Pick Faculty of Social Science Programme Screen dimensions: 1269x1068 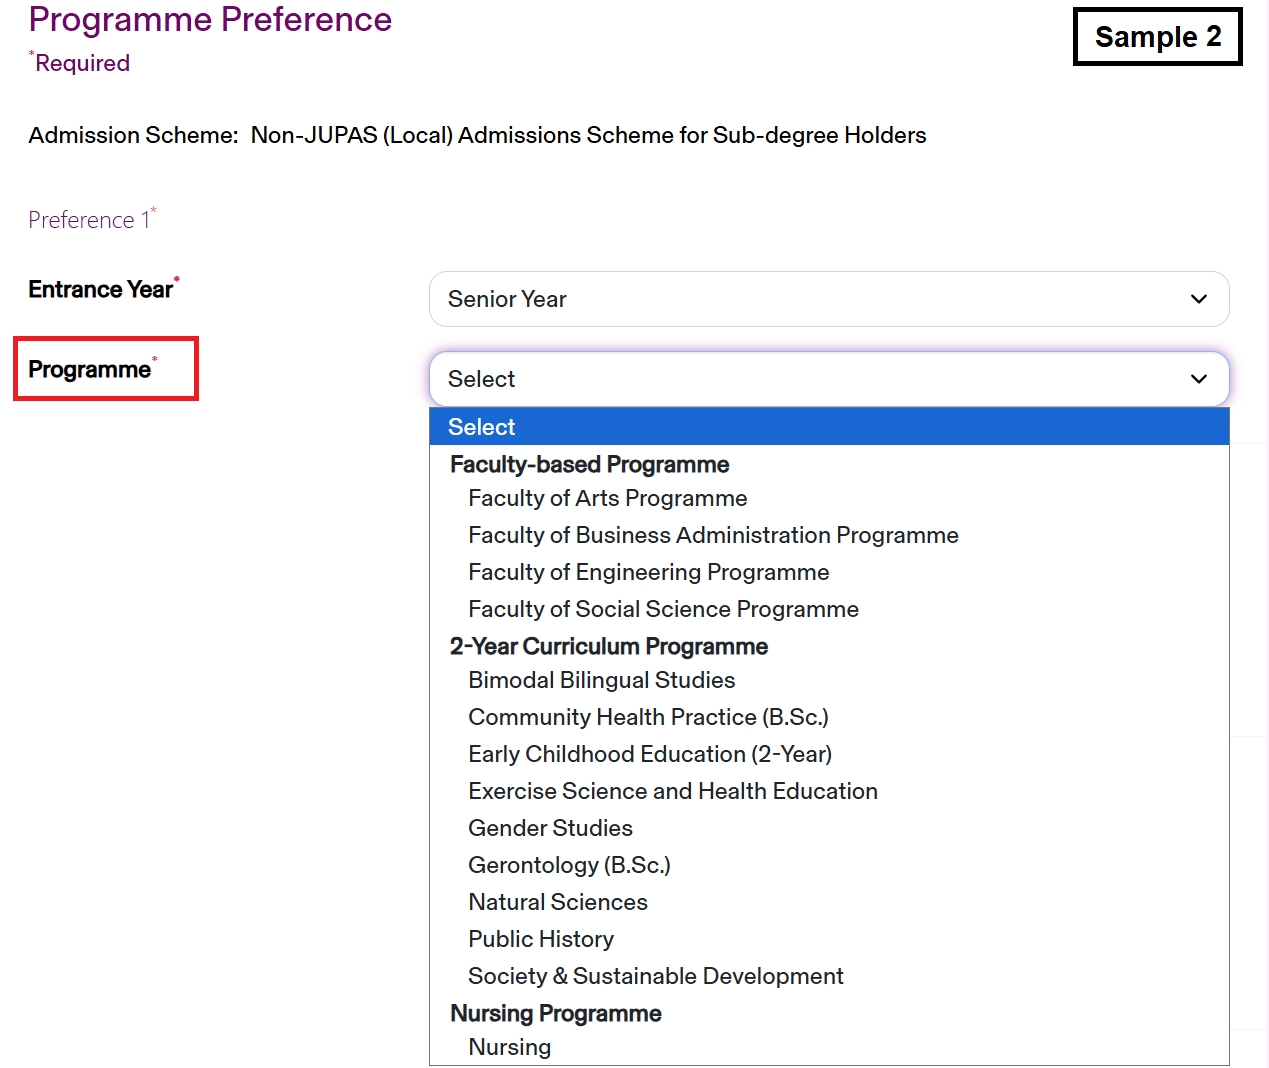pyautogui.click(x=663, y=609)
